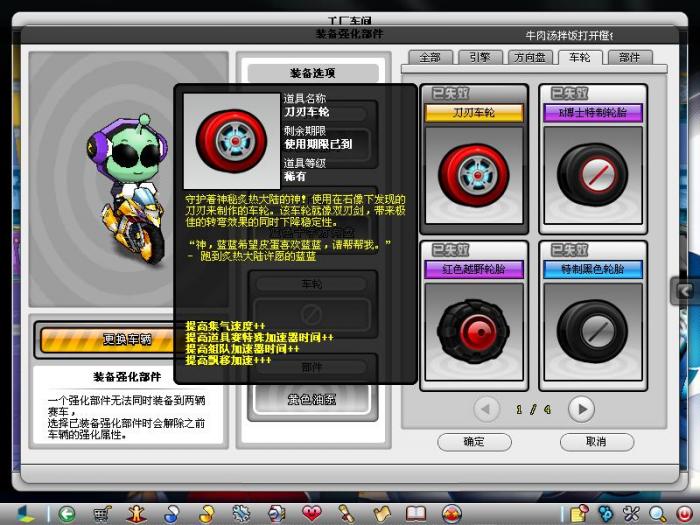700x525 pixels.
Task: Click the magnifying glass search icon
Action: click(x=657, y=515)
